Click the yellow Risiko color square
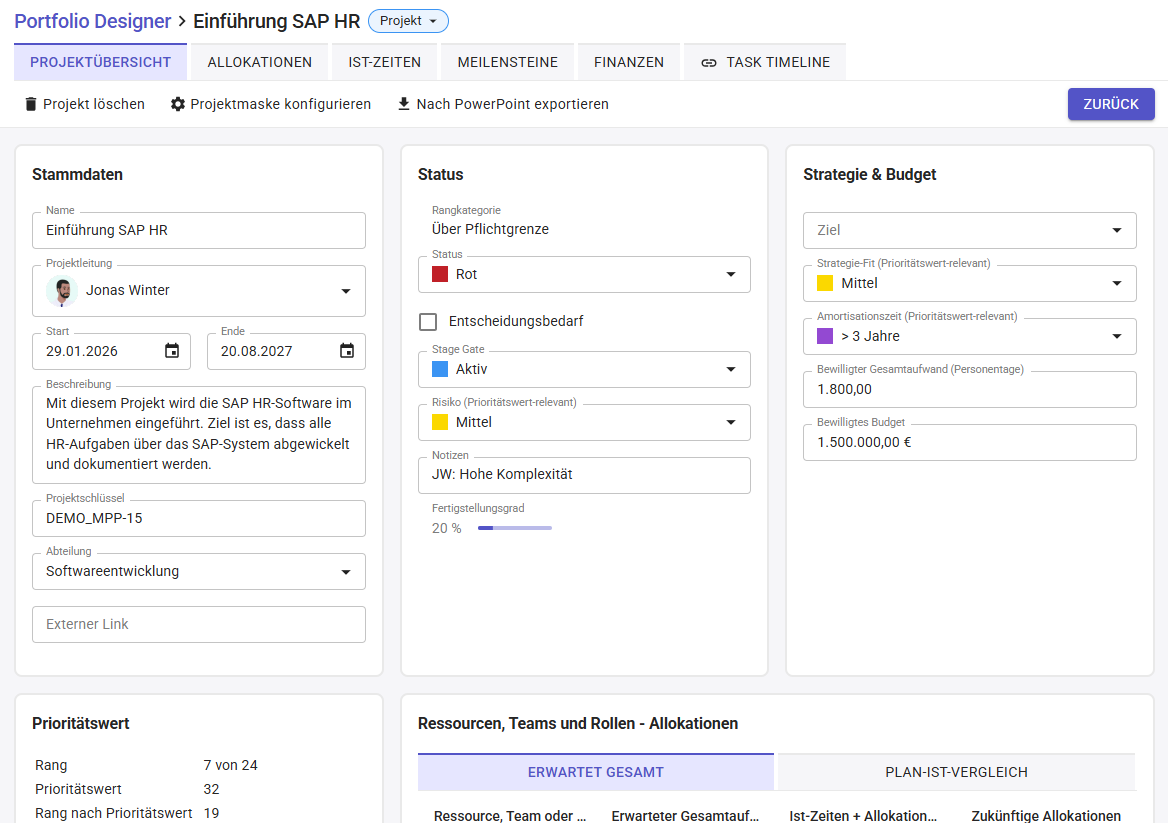This screenshot has height=823, width=1168. (440, 422)
